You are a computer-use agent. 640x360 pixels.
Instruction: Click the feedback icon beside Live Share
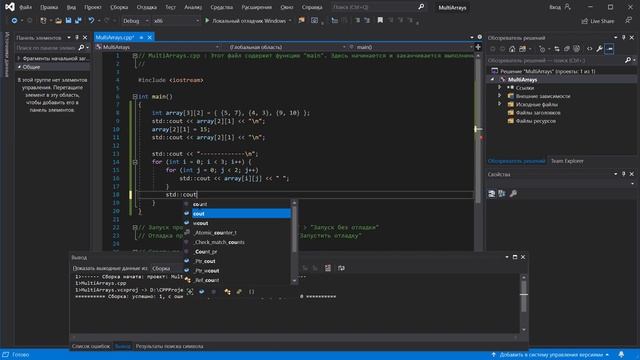click(x=629, y=20)
